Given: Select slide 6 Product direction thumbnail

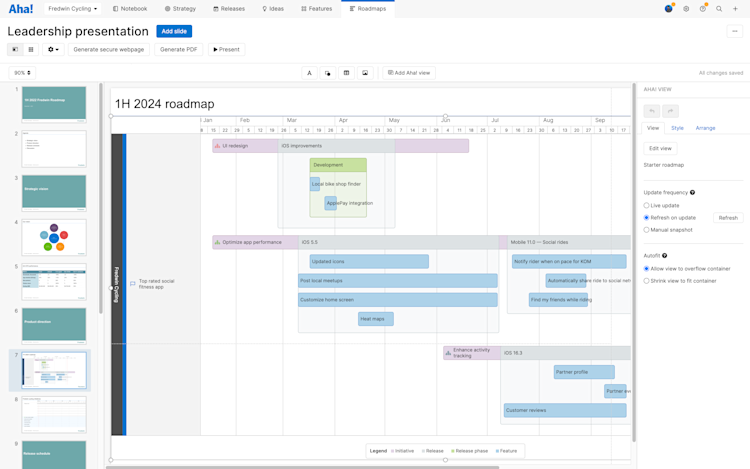Looking at the screenshot, I should [x=54, y=326].
